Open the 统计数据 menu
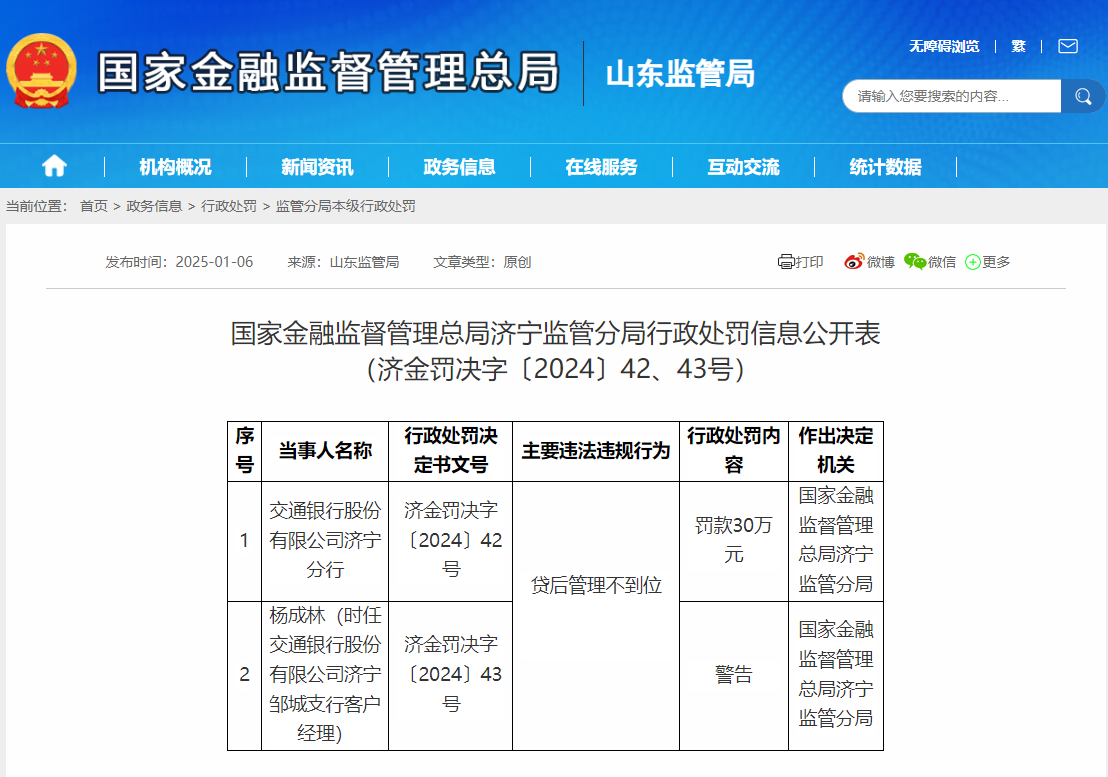Image resolution: width=1108 pixels, height=777 pixels. (885, 167)
